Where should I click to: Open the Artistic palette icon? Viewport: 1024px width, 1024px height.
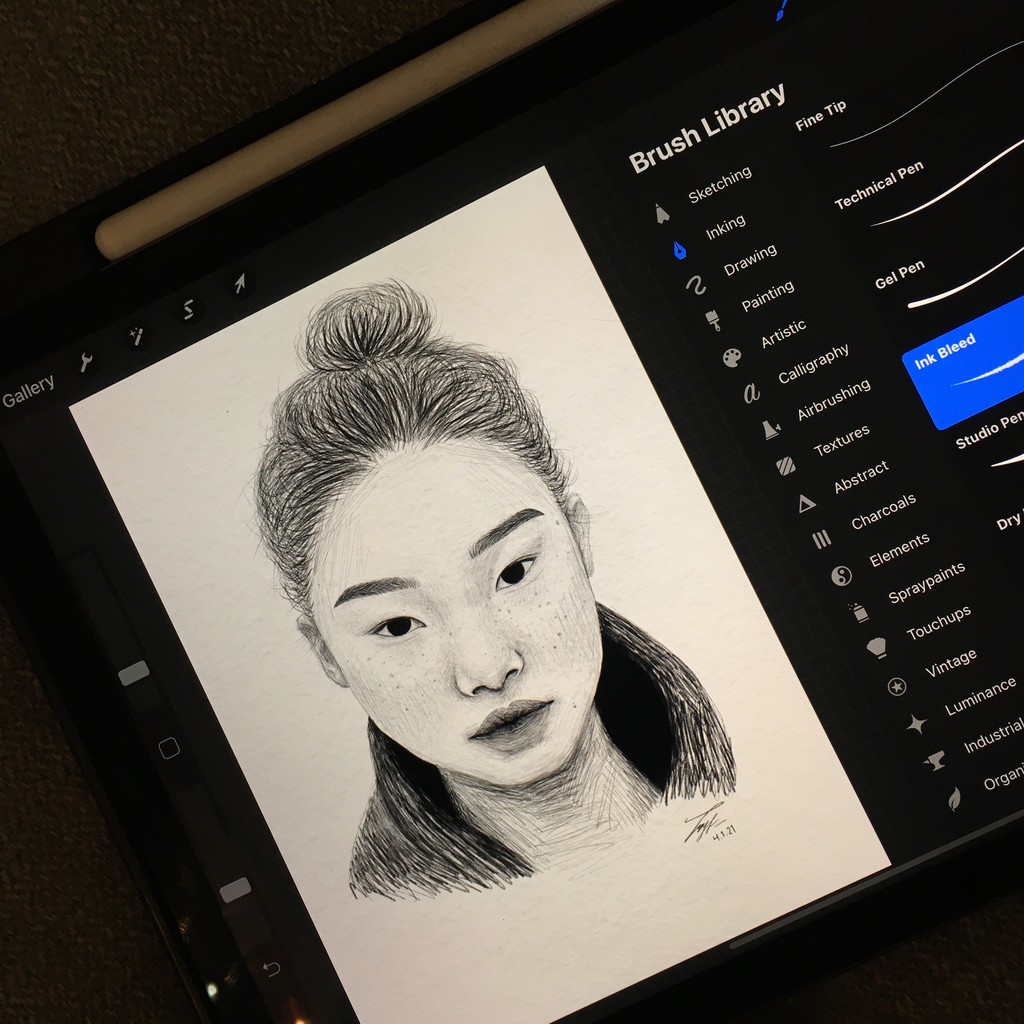click(732, 357)
